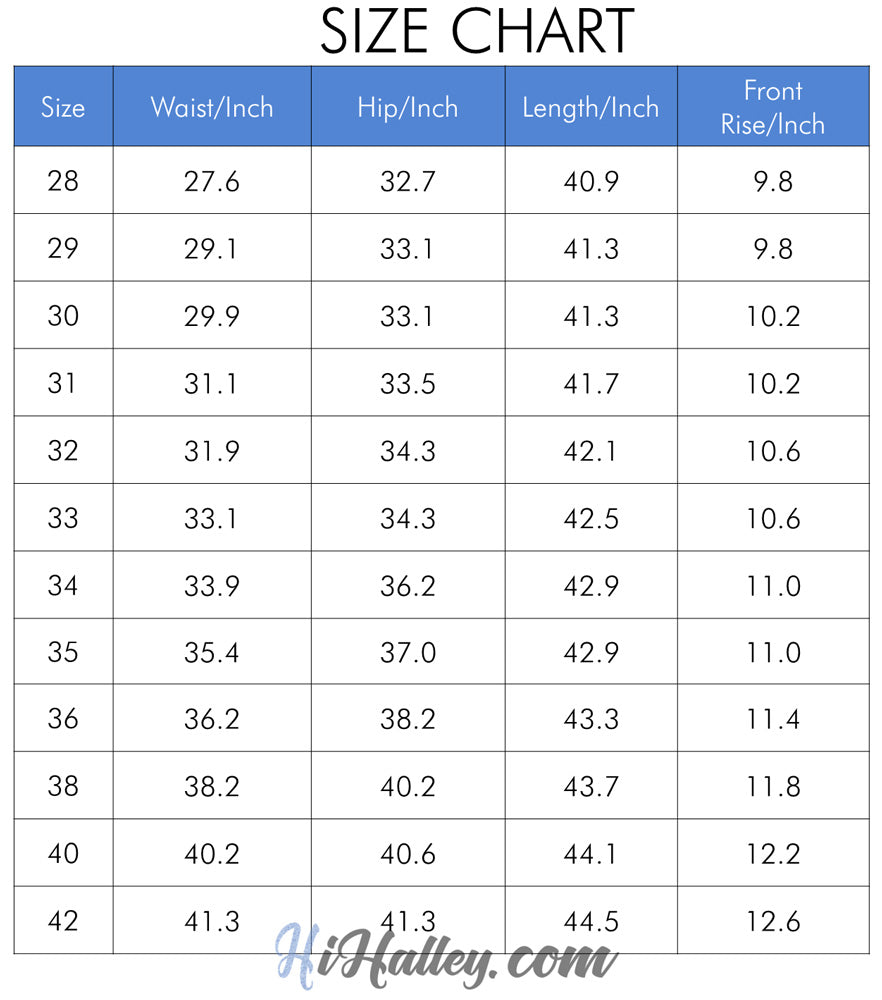The width and height of the screenshot is (882, 1000).
Task: Click the Length/Inch column header
Action: pyautogui.click(x=591, y=107)
